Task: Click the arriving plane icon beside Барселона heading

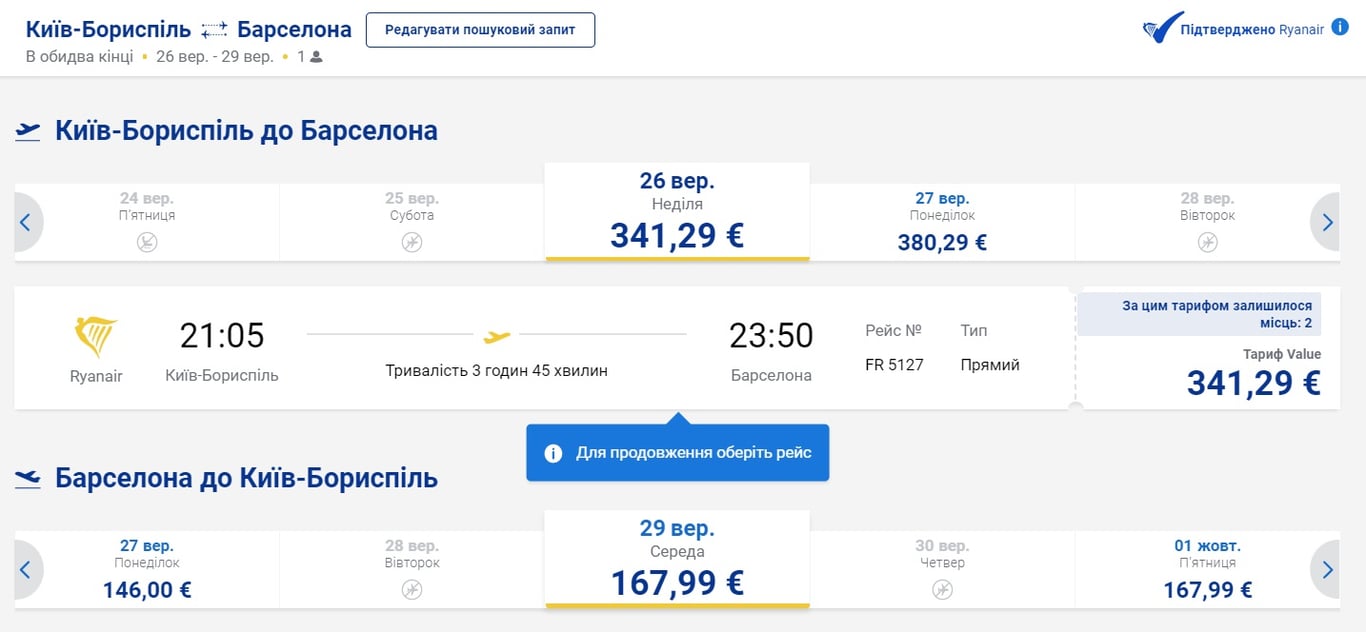Action: pyautogui.click(x=28, y=478)
